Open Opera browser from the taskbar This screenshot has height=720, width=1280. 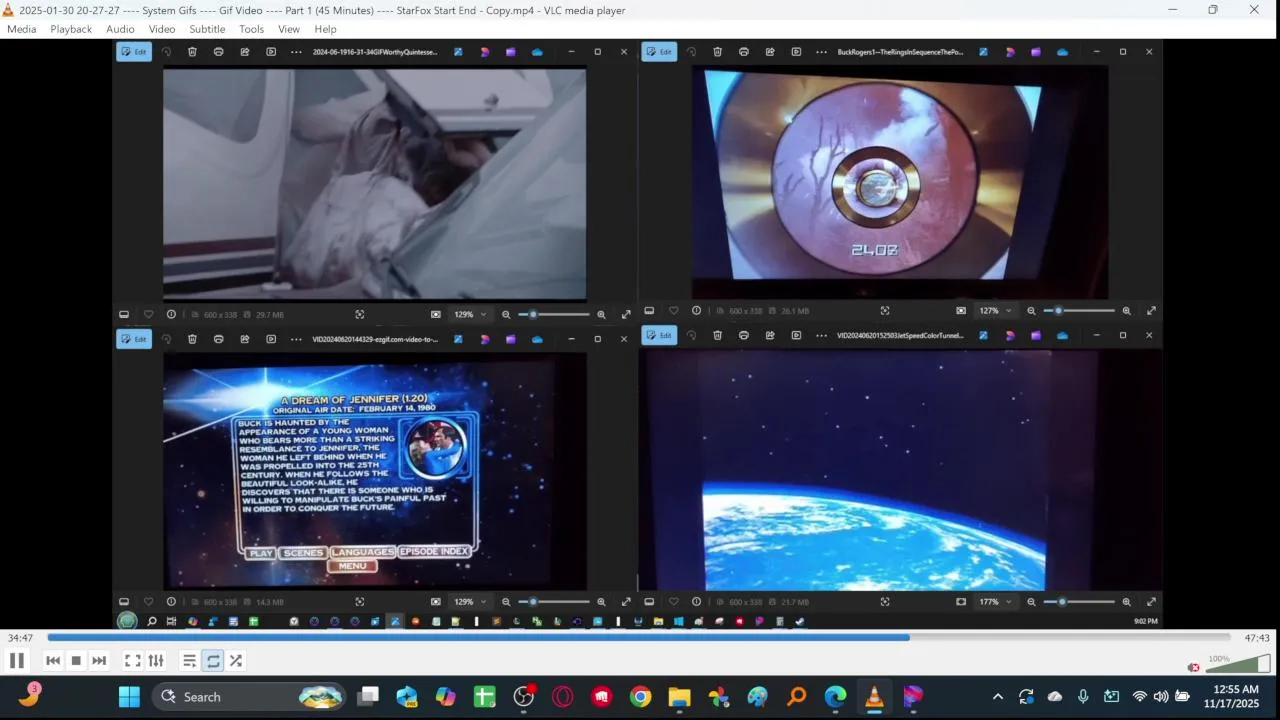pyautogui.click(x=563, y=697)
